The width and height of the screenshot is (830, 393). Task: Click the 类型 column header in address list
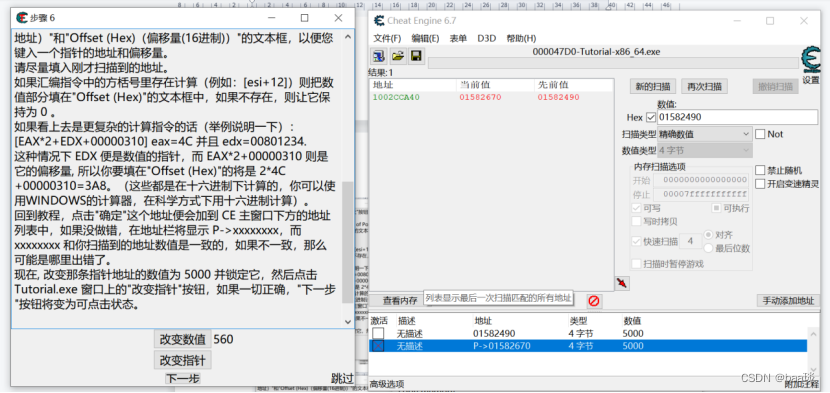(x=578, y=321)
